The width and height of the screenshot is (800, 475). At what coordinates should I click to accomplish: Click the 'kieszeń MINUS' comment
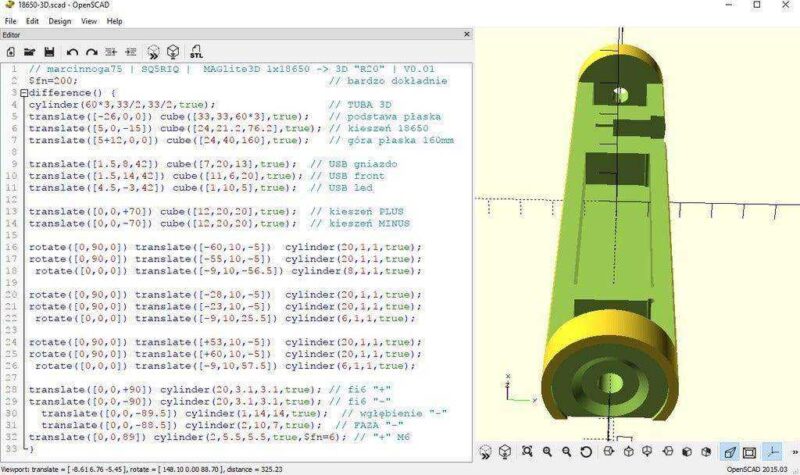[360, 223]
